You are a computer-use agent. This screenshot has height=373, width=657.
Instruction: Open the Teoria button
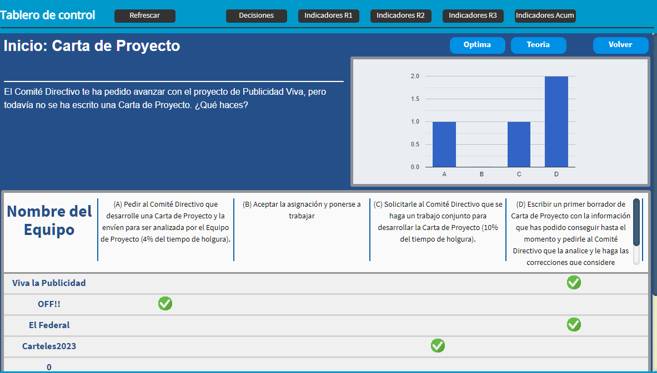pyautogui.click(x=538, y=45)
